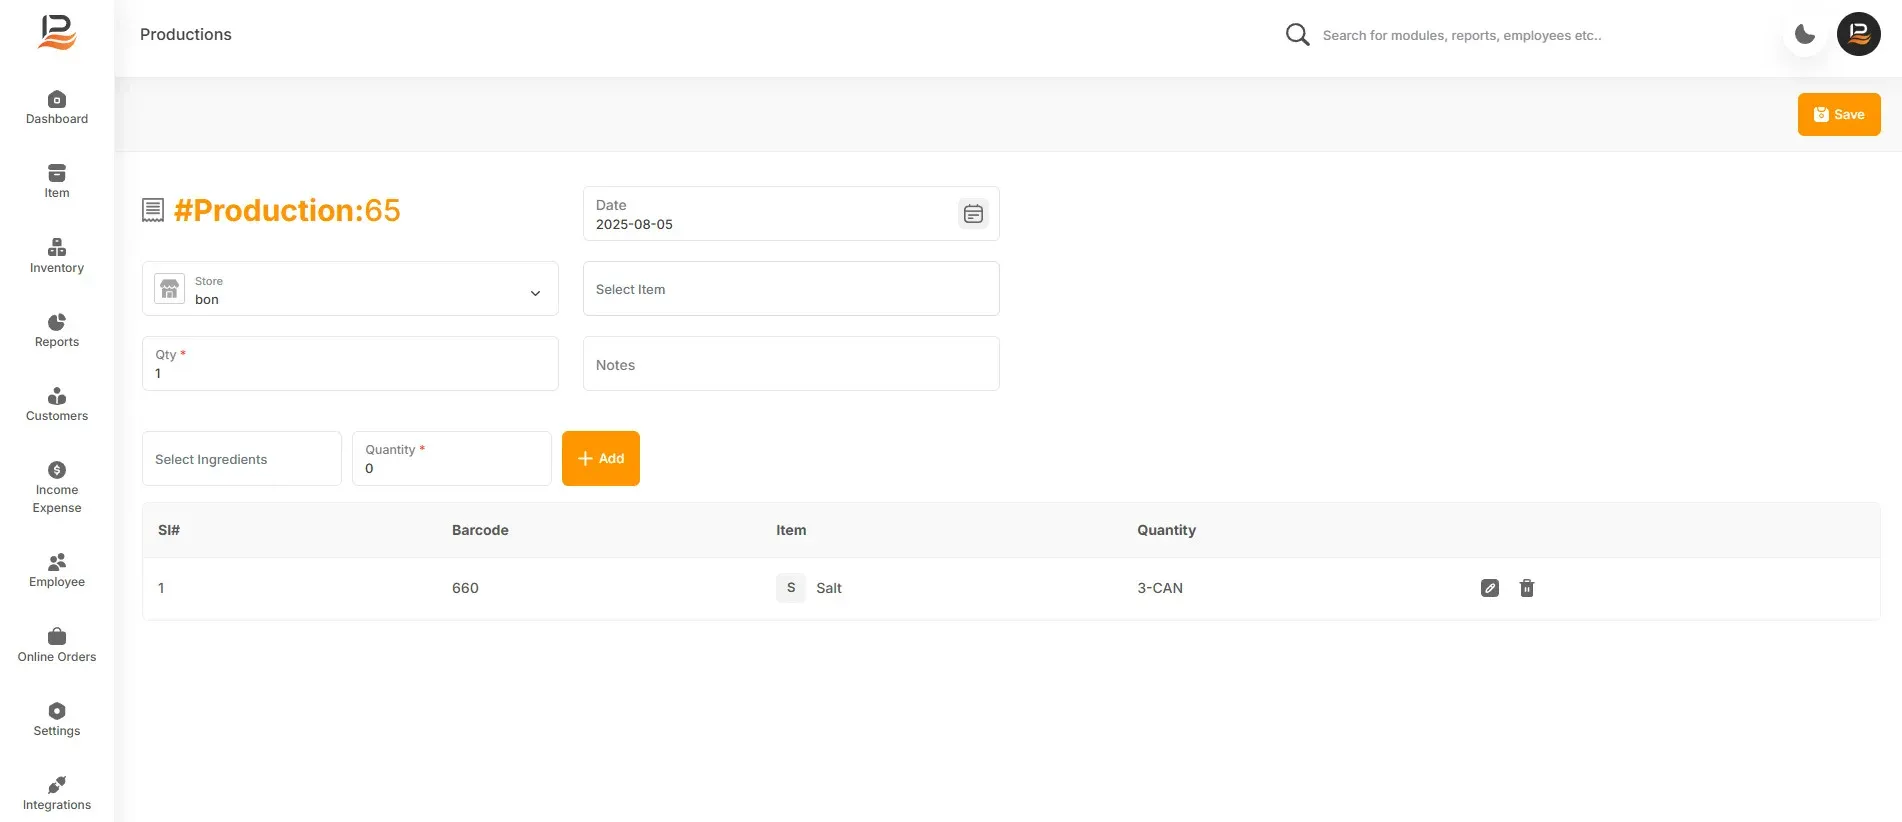Viewport: 1902px width, 822px height.
Task: Delete the Salt ingredient row
Action: (x=1527, y=588)
